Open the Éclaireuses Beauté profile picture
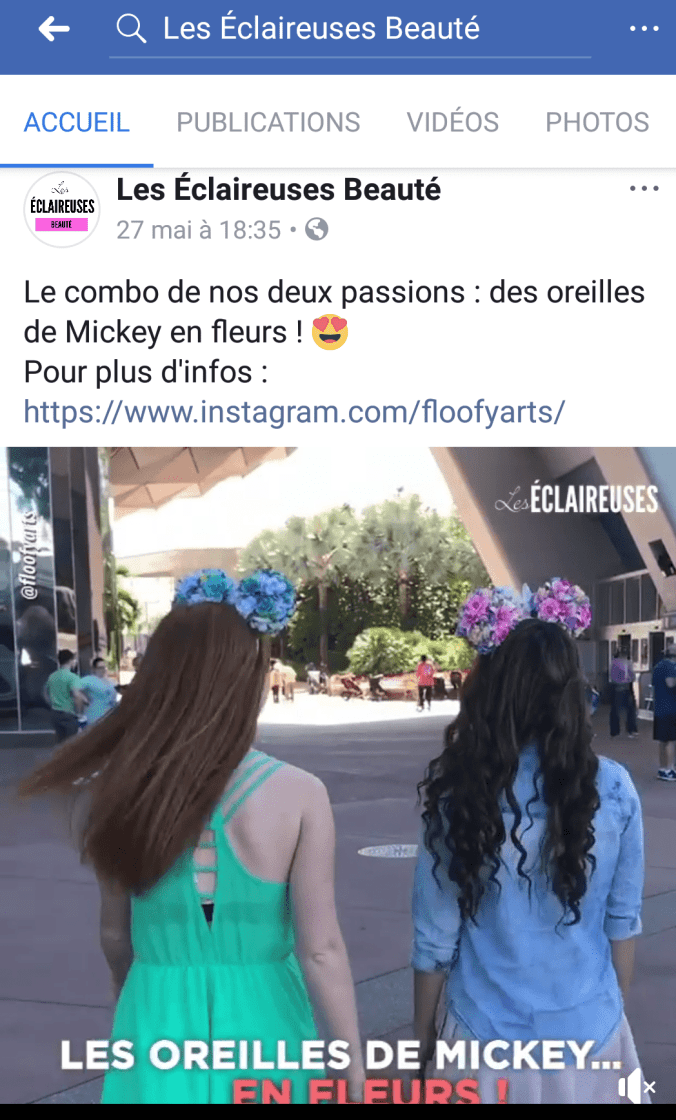 click(62, 210)
